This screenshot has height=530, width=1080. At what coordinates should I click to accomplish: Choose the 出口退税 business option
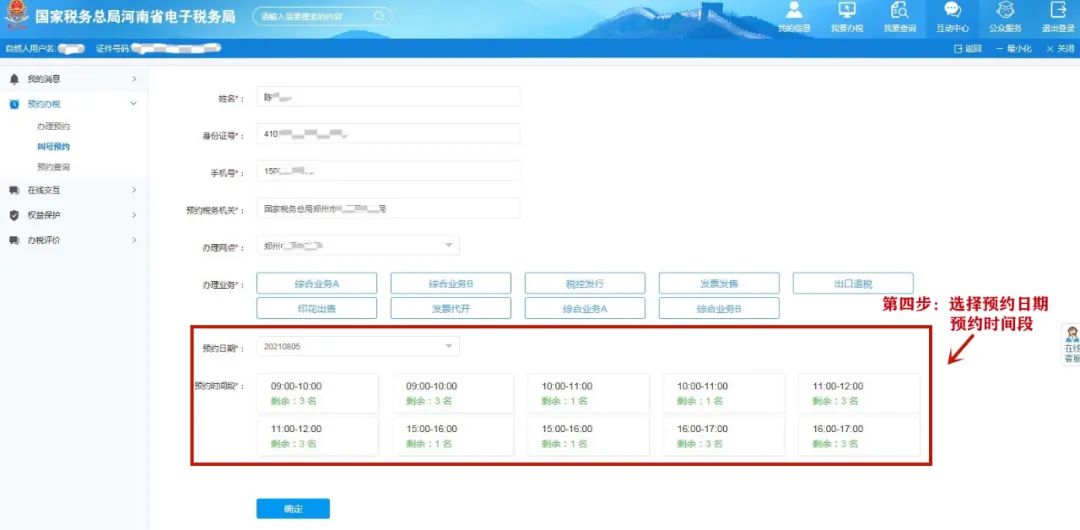(x=853, y=283)
